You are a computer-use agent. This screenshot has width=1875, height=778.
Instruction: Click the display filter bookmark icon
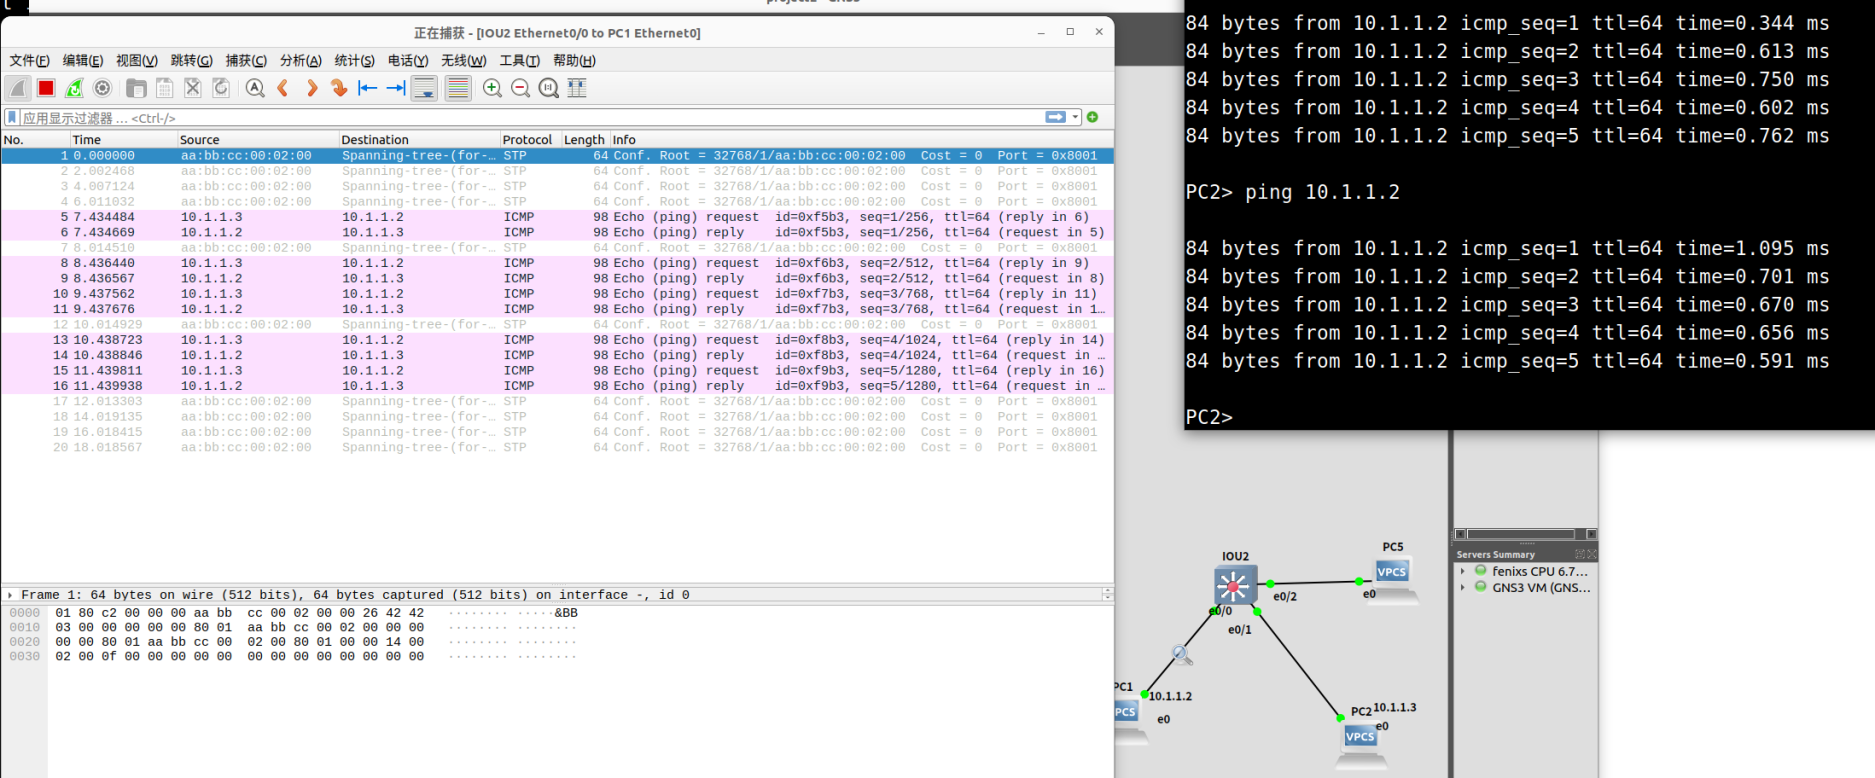[x=12, y=117]
